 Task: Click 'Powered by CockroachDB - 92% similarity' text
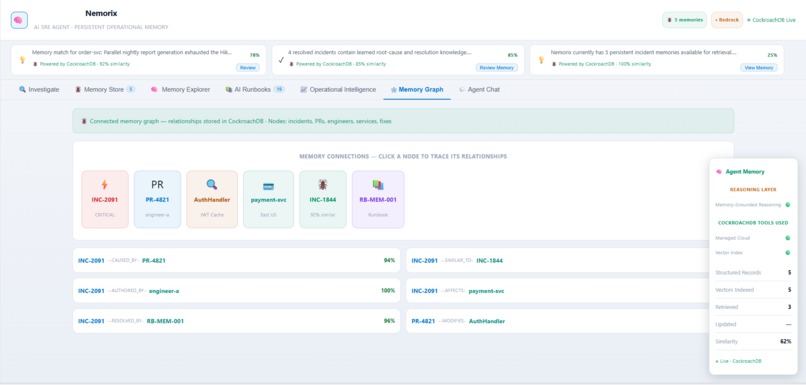pos(85,64)
